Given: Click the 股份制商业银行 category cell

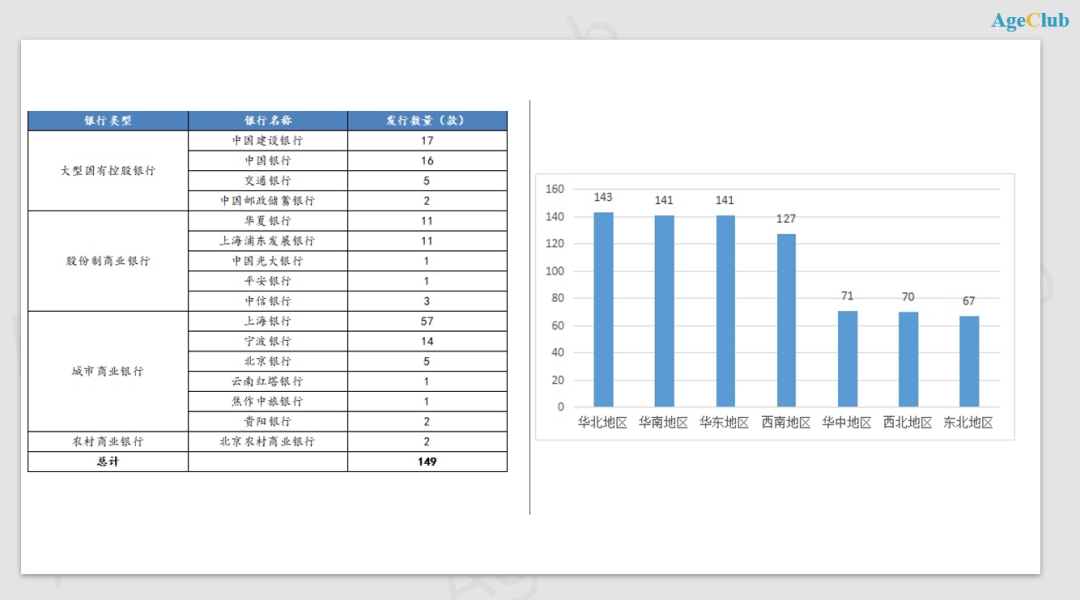Looking at the screenshot, I should 108,260.
